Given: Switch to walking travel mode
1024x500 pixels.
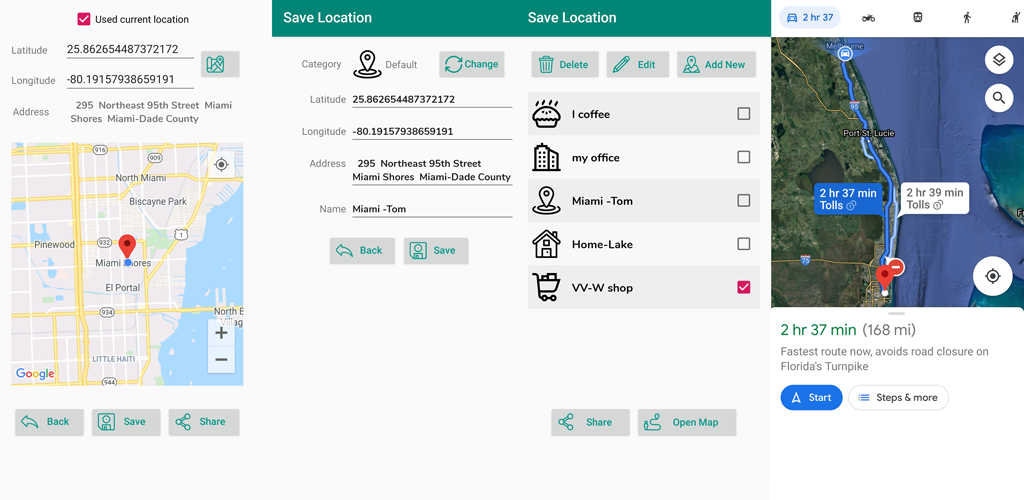Looking at the screenshot, I should 967,18.
